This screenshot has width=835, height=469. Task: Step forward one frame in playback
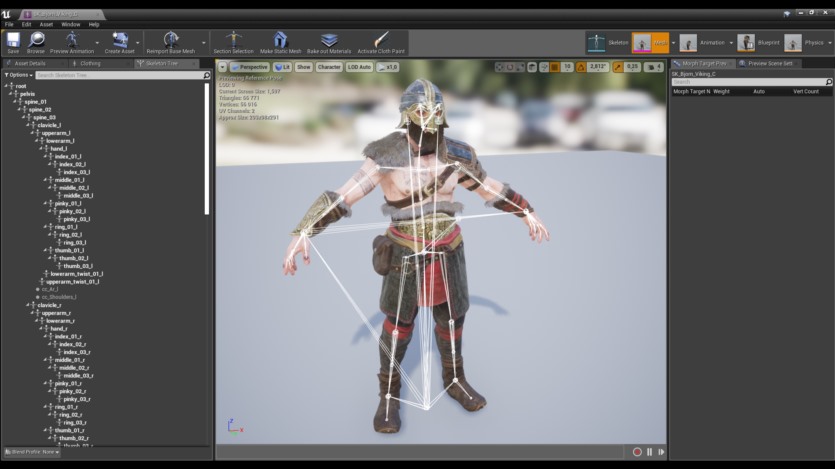click(x=661, y=452)
